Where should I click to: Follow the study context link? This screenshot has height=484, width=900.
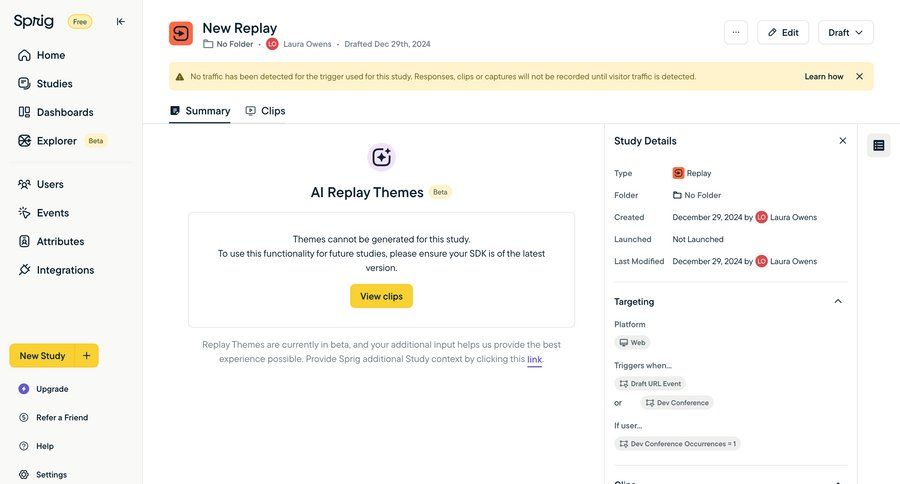point(534,359)
